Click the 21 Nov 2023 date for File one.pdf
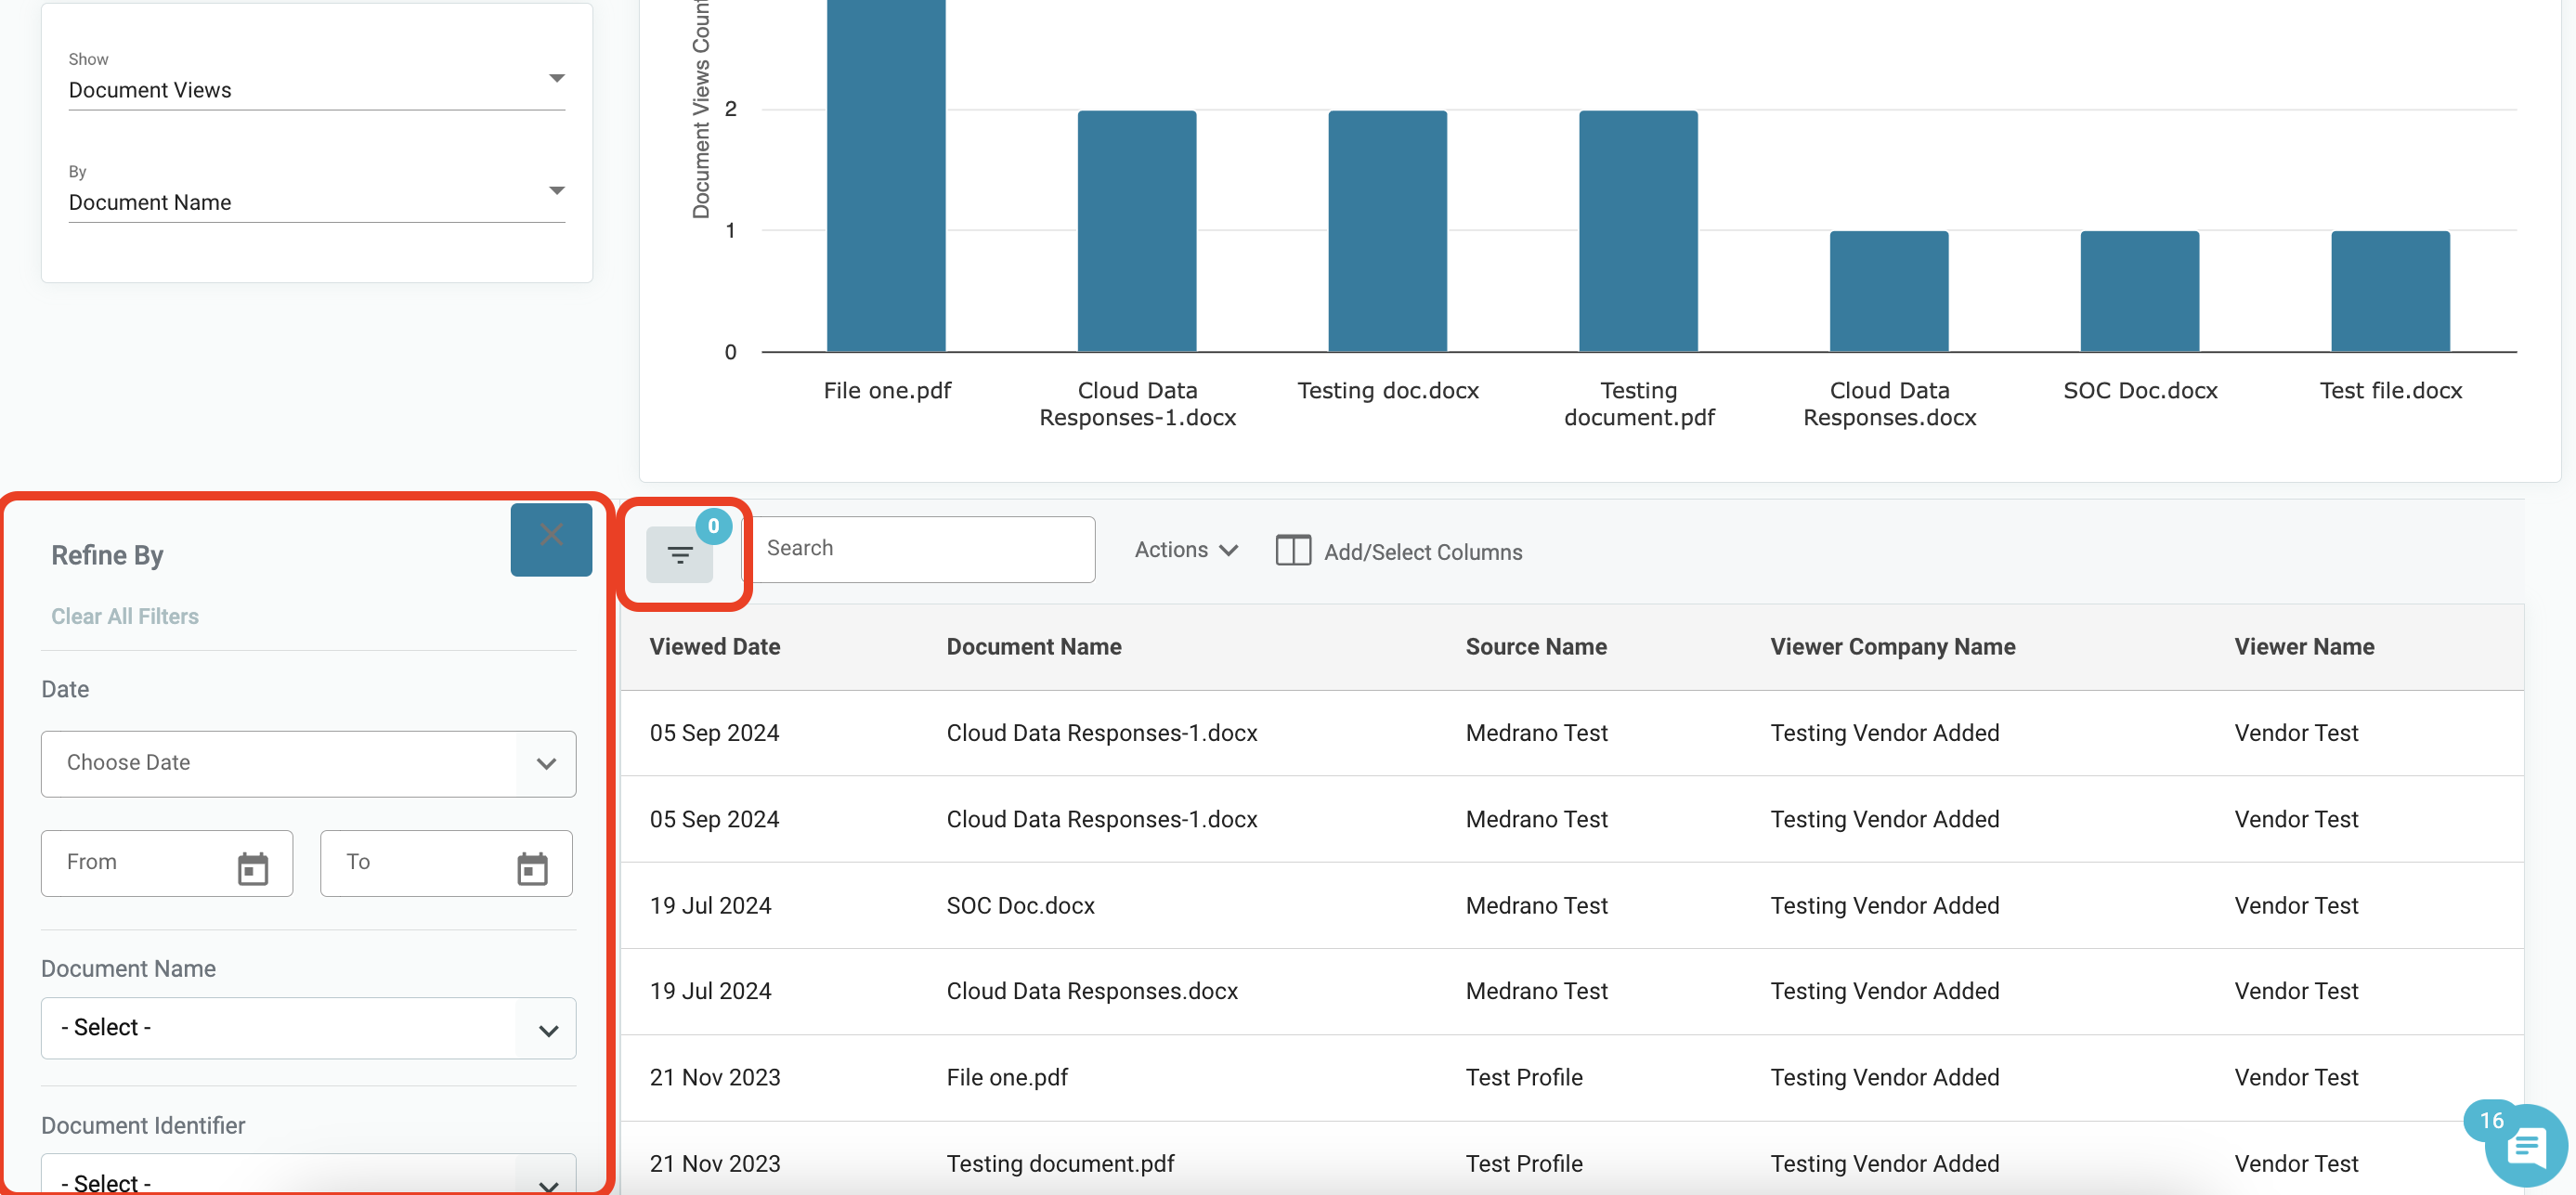This screenshot has width=2576, height=1195. tap(715, 1077)
